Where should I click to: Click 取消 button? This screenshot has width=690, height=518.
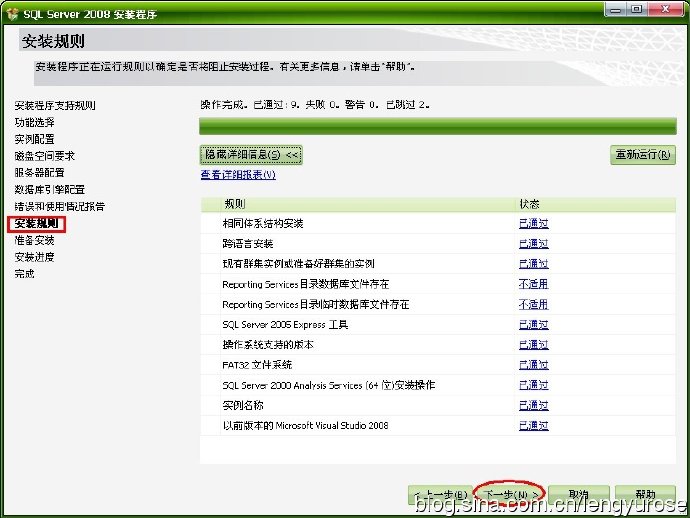pyautogui.click(x=579, y=495)
